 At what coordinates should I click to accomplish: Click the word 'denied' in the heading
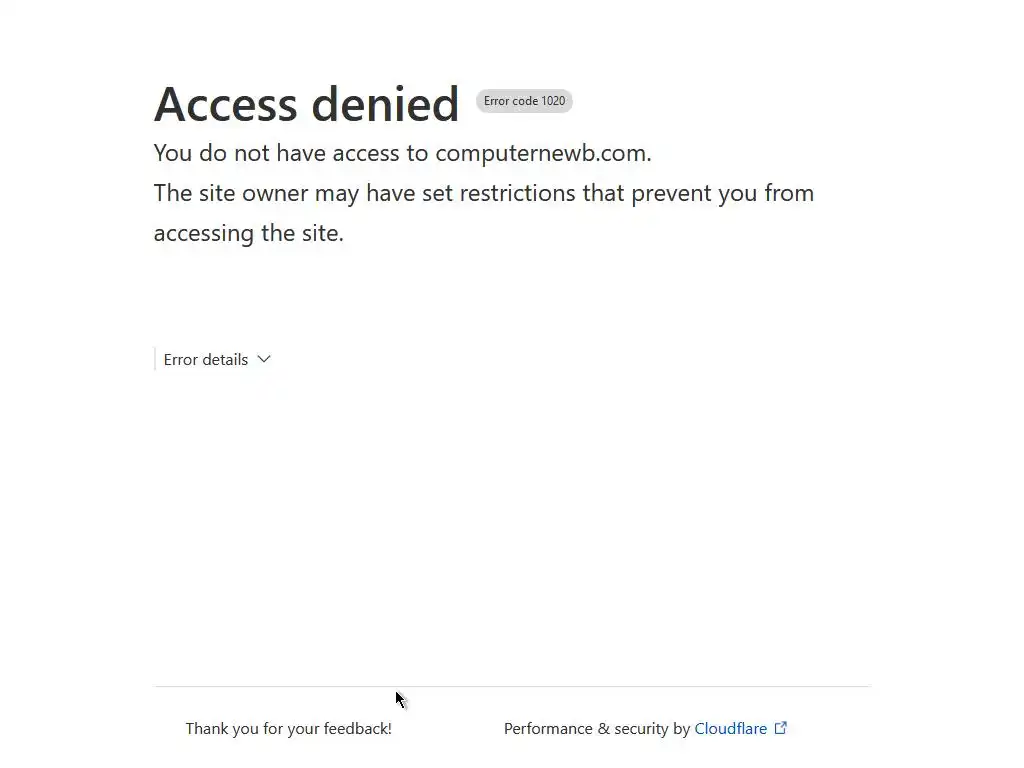[385, 104]
